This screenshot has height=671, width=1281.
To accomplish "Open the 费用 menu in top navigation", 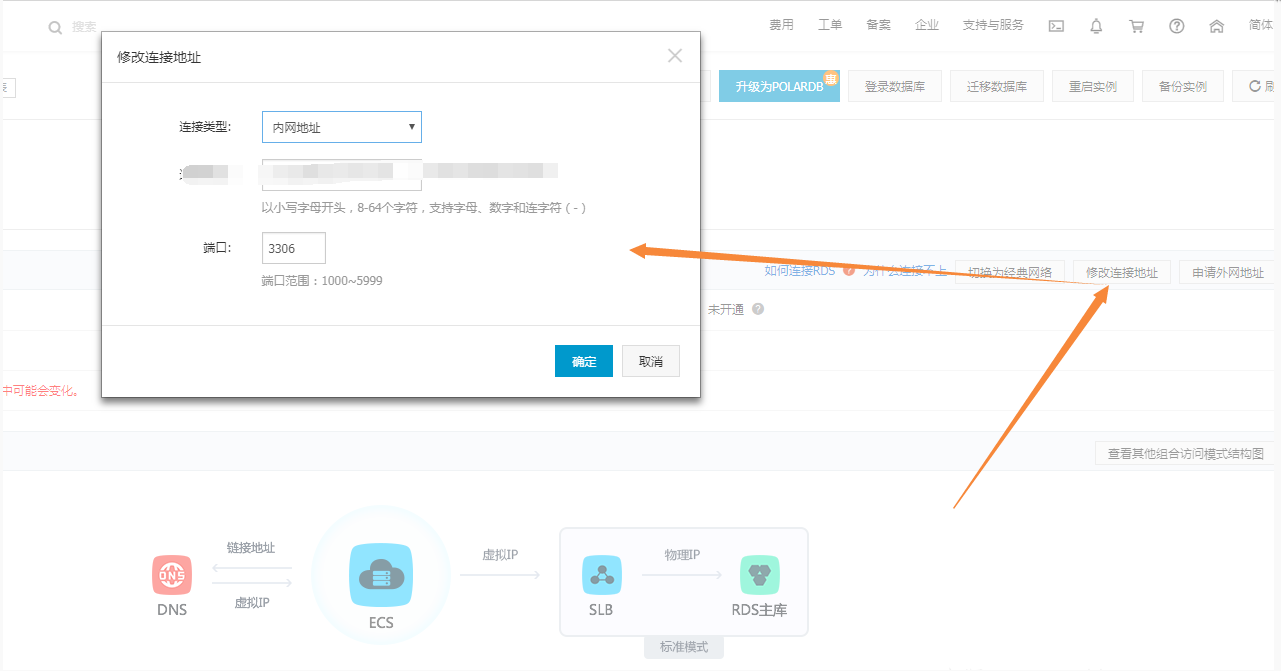I will 781,25.
